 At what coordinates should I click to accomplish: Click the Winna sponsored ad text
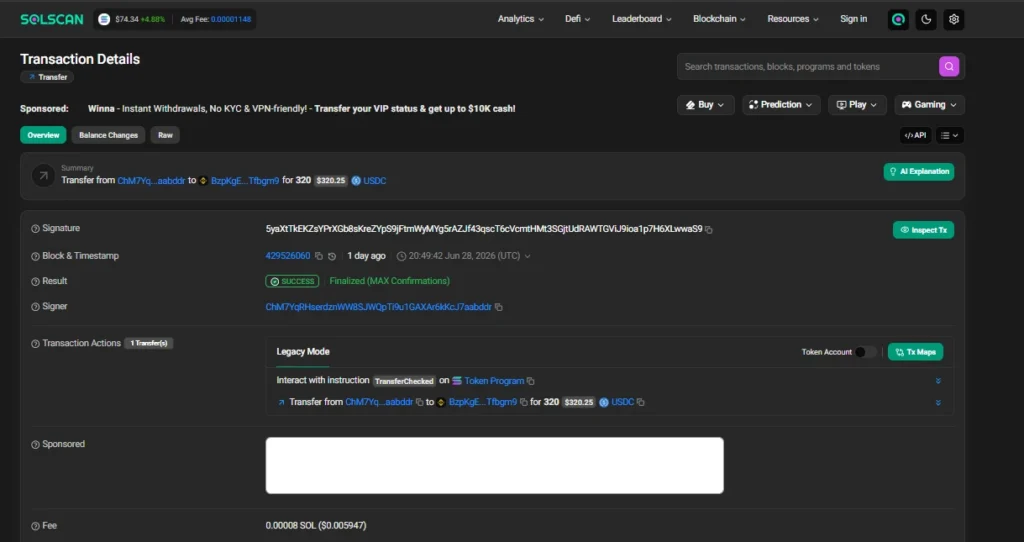tap(302, 108)
